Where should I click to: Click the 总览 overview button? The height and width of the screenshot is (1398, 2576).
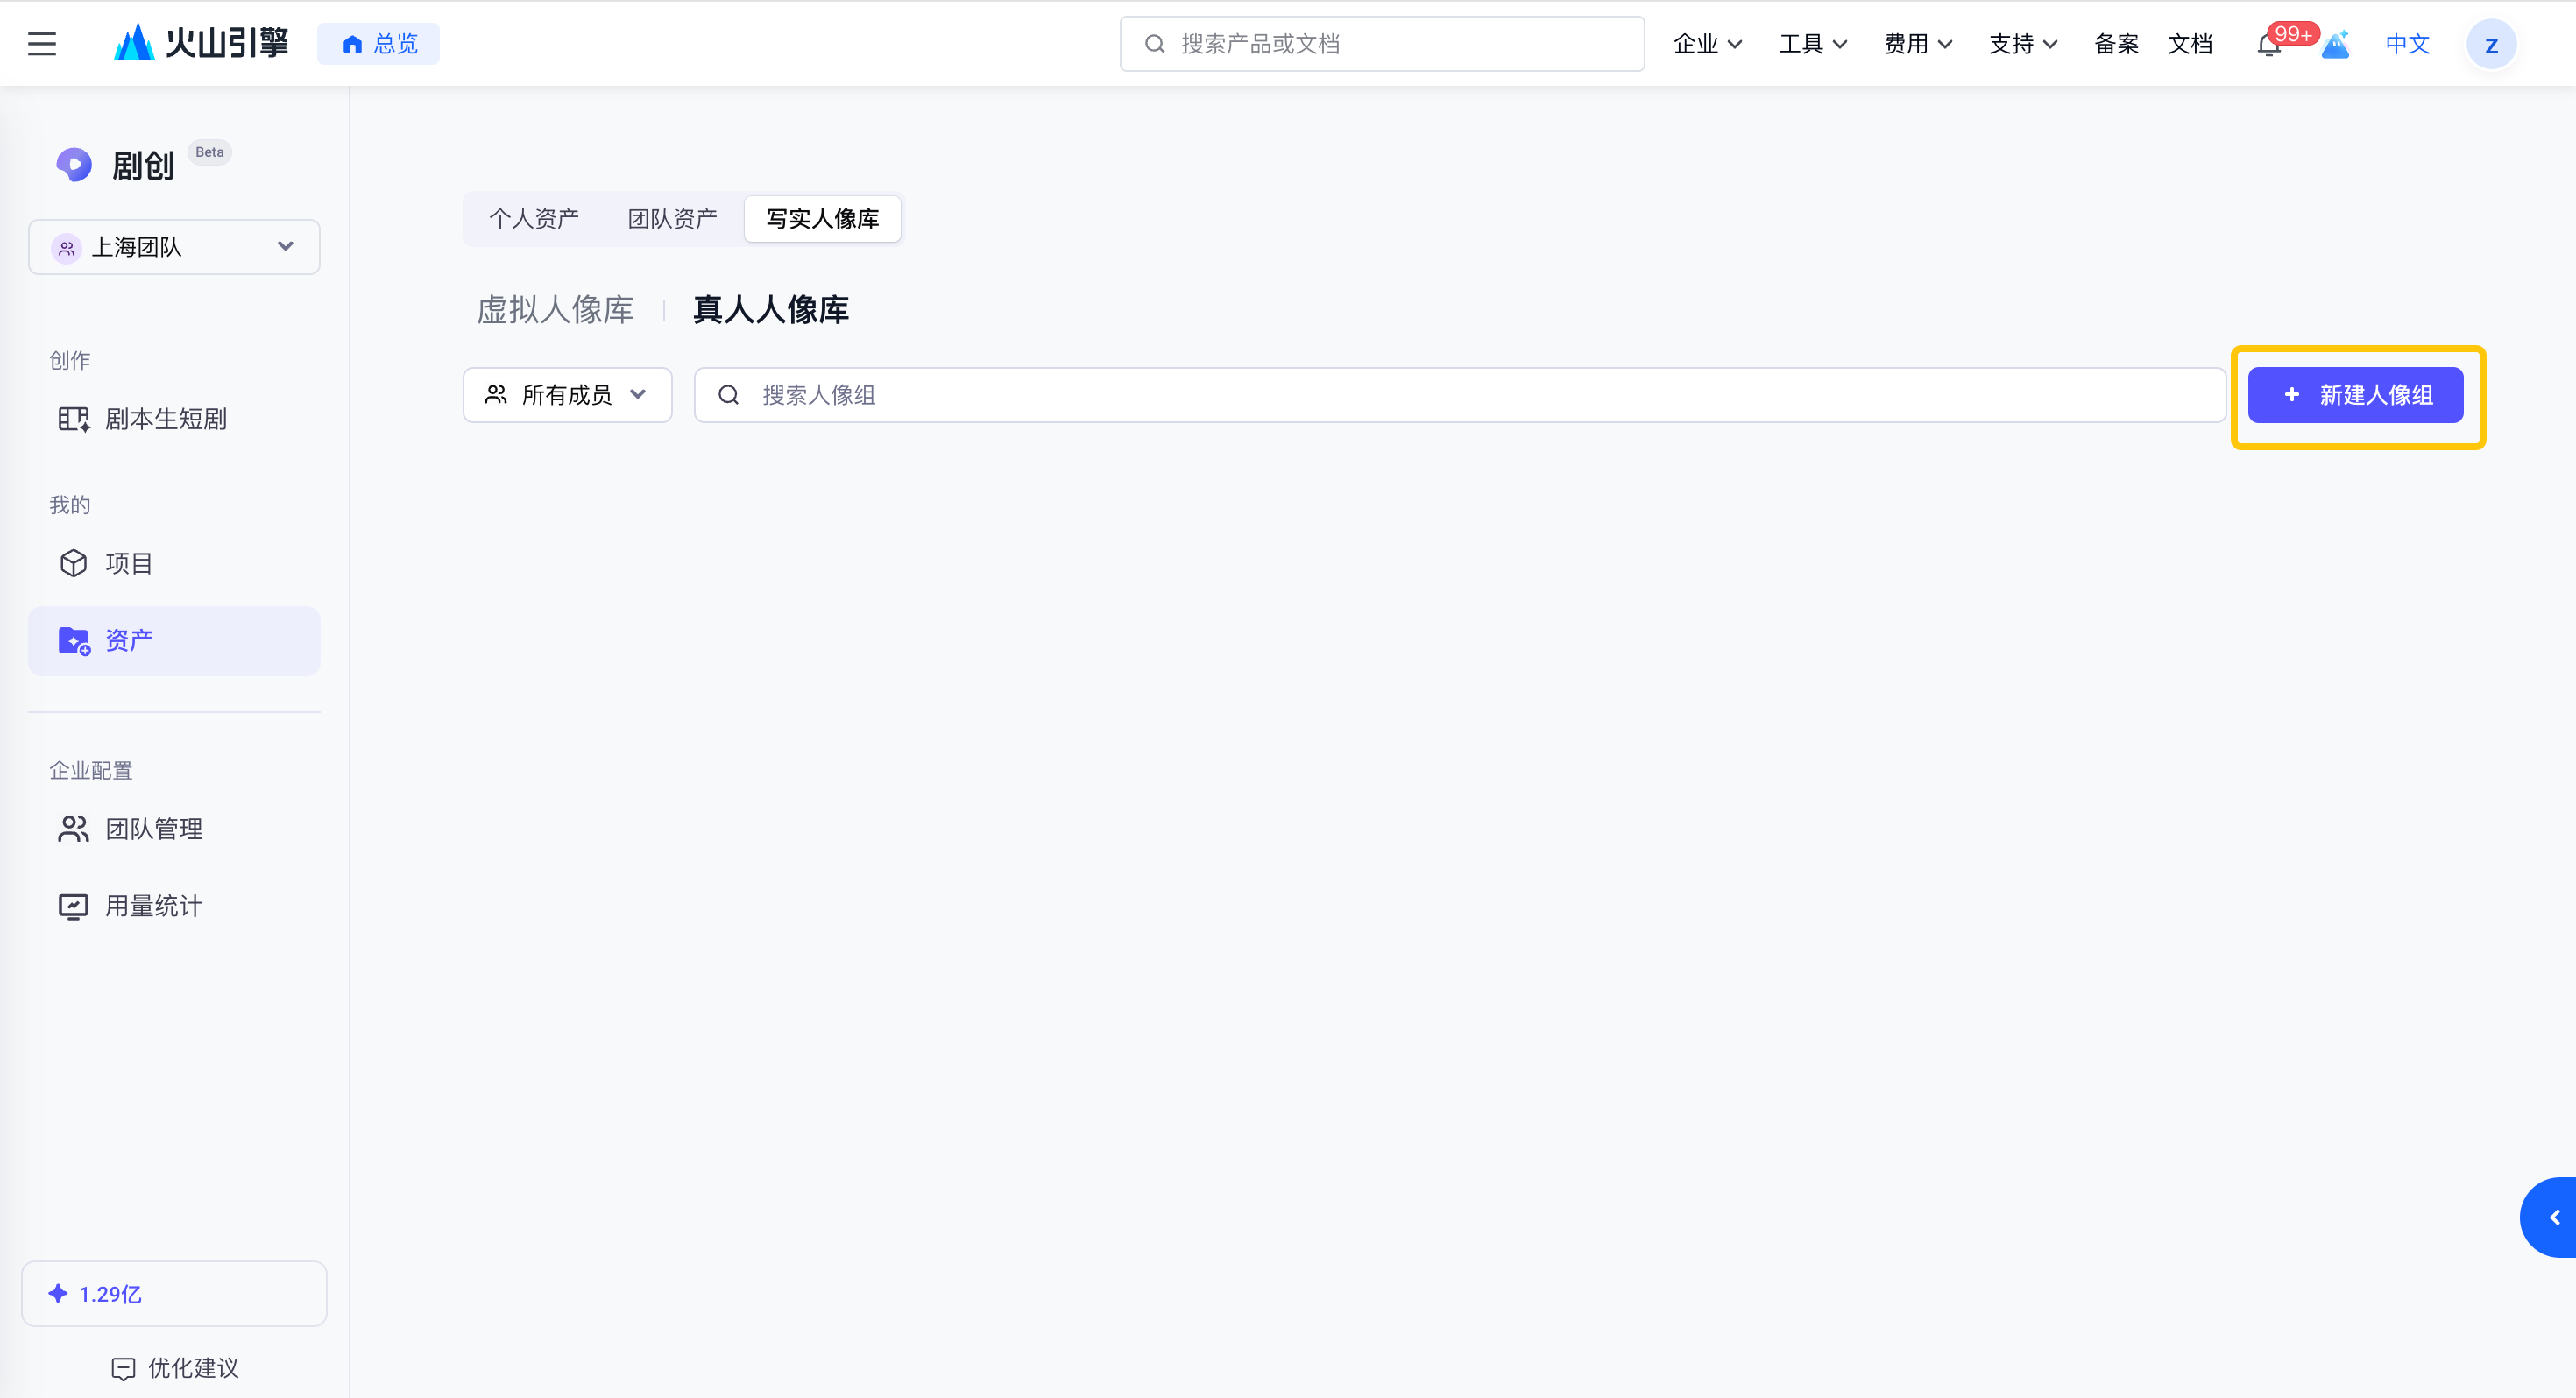click(x=378, y=44)
